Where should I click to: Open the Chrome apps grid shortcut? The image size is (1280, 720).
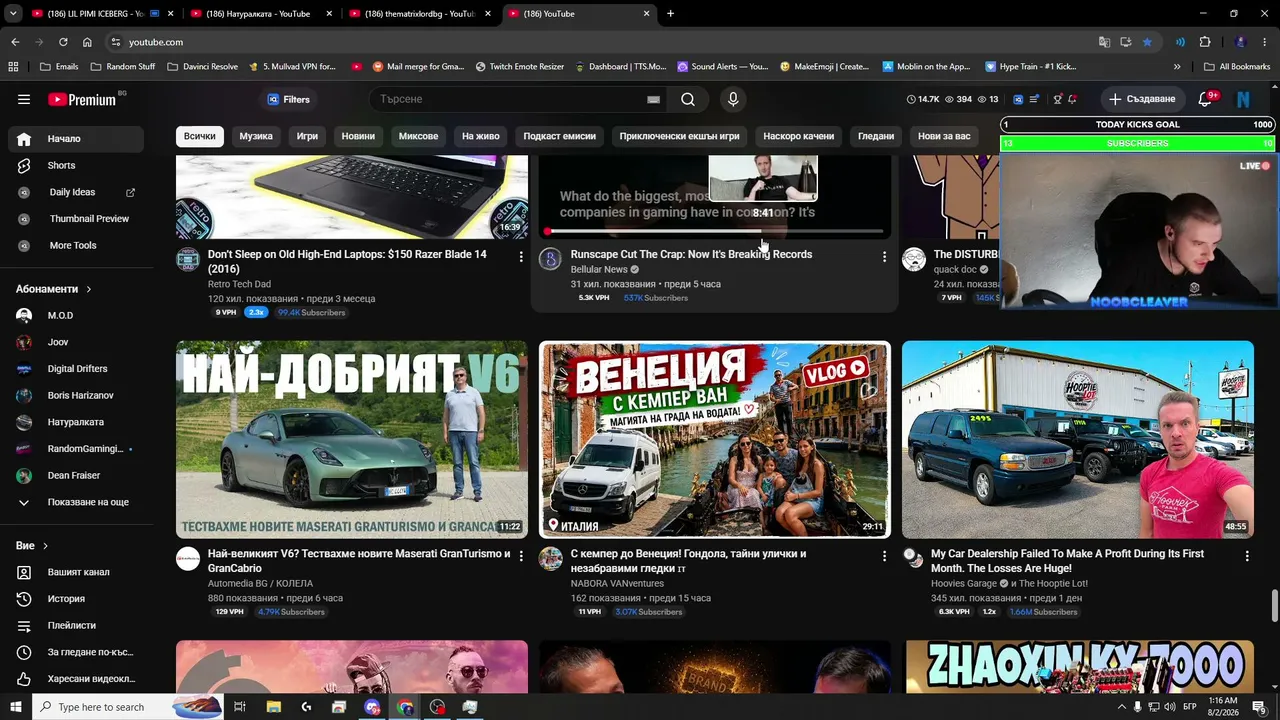click(x=13, y=67)
